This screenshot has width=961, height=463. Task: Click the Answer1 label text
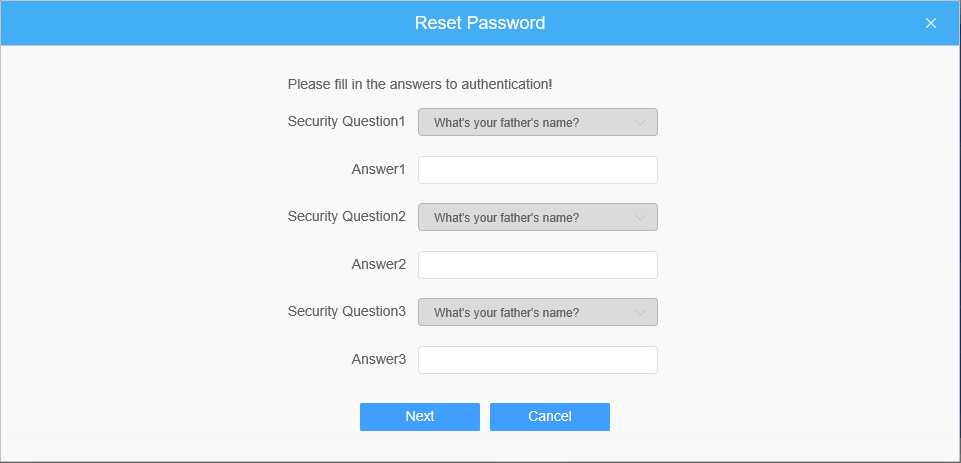pyautogui.click(x=378, y=169)
